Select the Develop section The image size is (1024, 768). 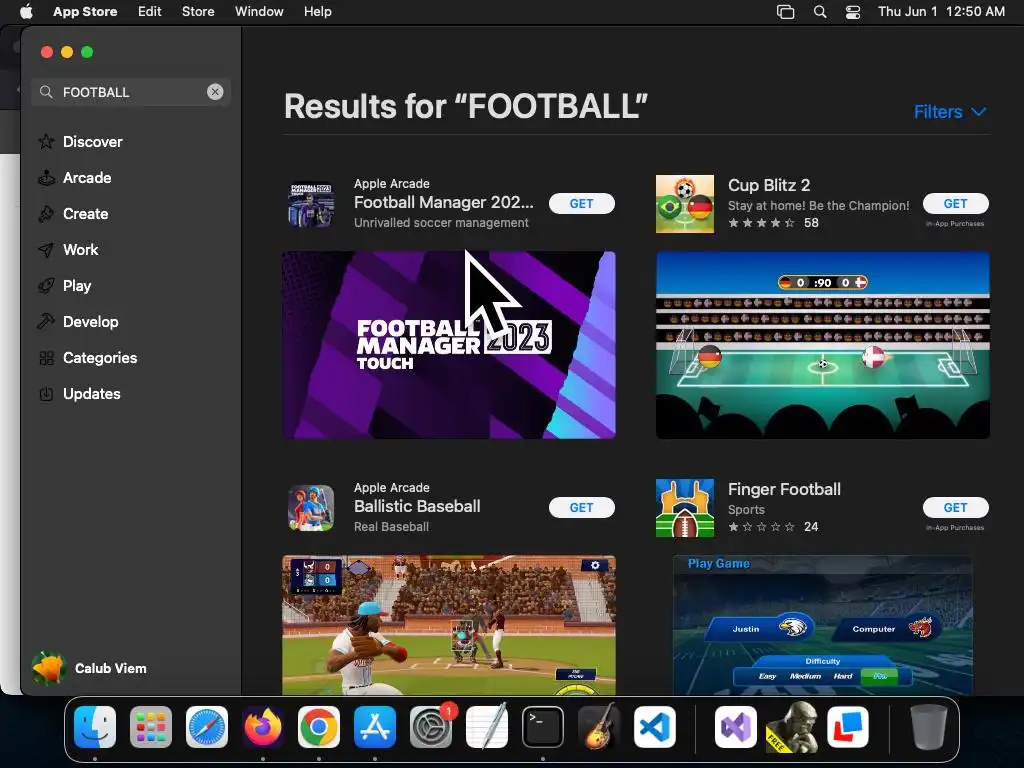91,321
